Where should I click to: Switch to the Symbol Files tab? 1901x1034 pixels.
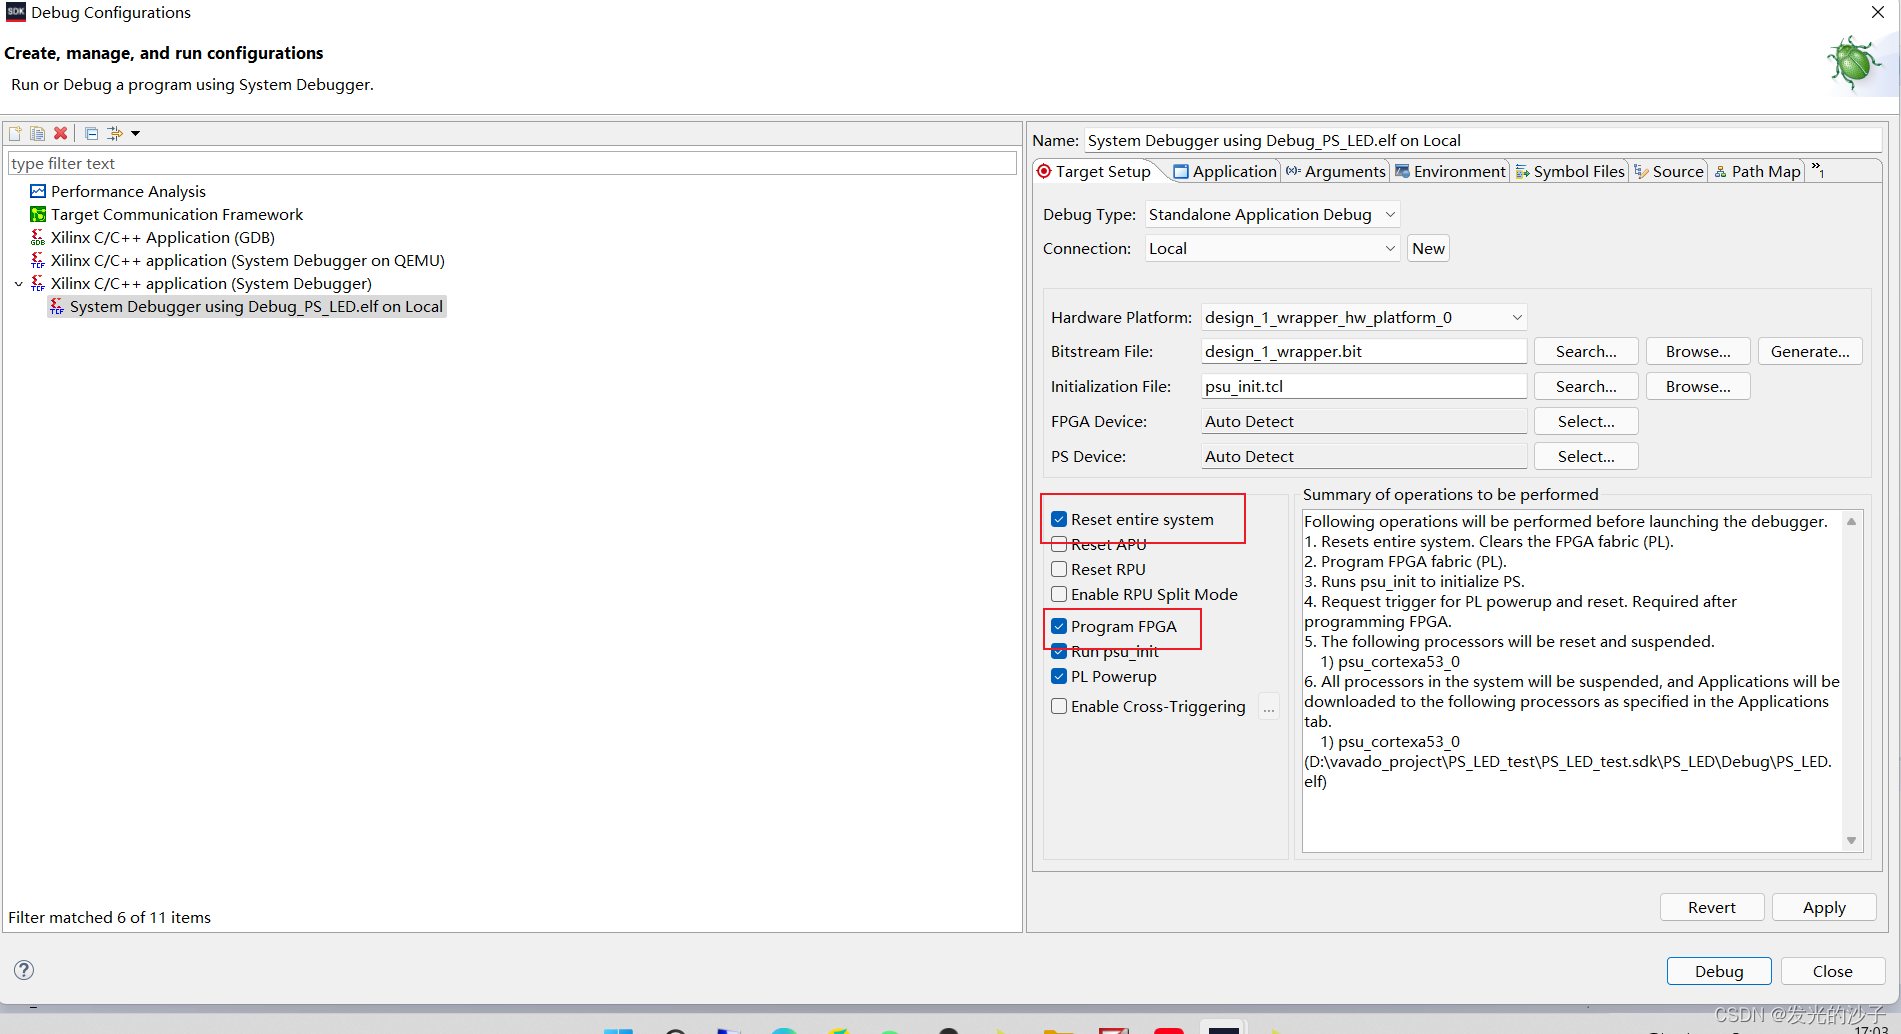pos(1570,171)
